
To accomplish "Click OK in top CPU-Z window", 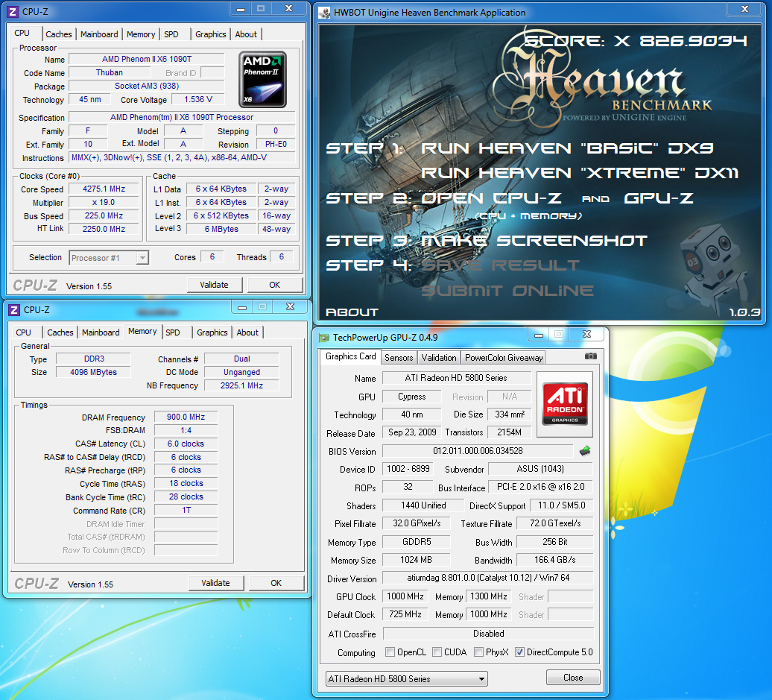I will pyautogui.click(x=275, y=285).
